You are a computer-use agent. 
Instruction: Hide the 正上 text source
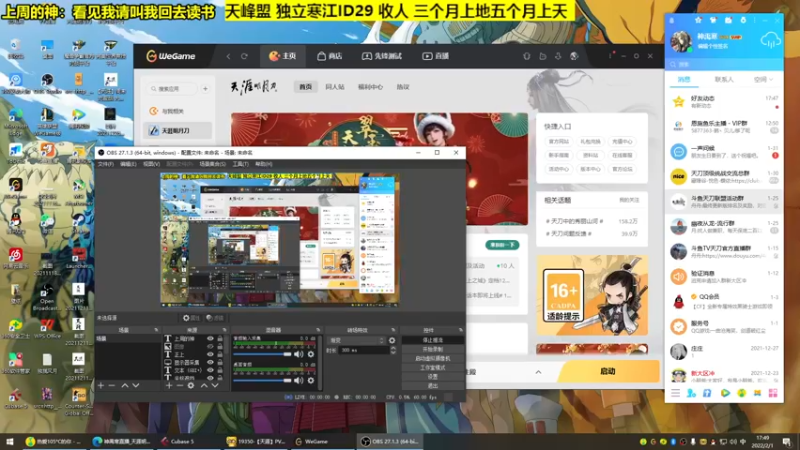(x=210, y=354)
